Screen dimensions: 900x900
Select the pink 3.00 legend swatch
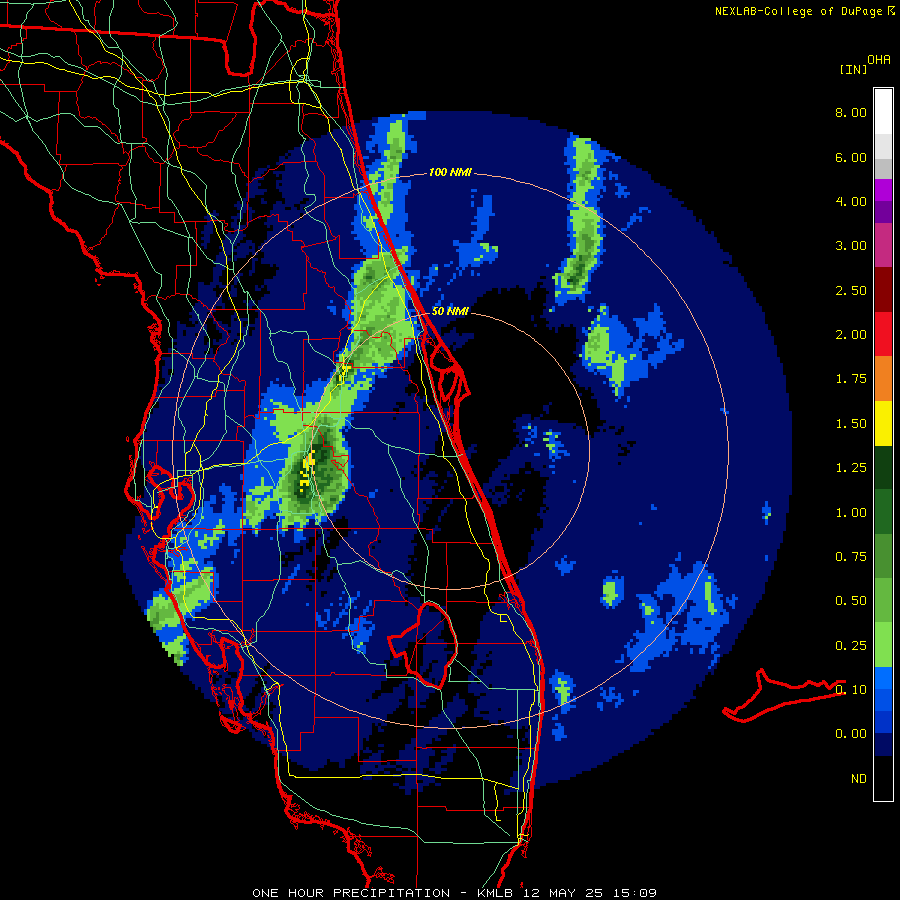click(883, 245)
